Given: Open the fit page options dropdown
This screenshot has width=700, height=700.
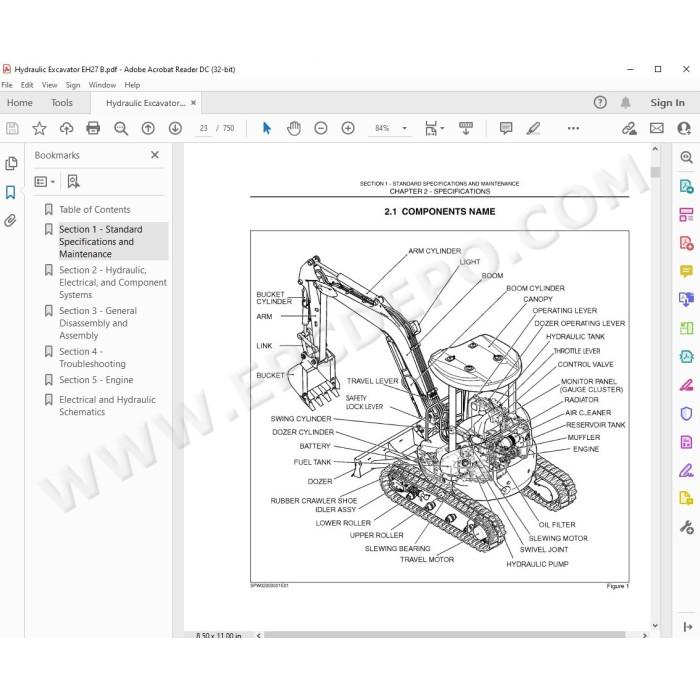Looking at the screenshot, I should click(434, 129).
